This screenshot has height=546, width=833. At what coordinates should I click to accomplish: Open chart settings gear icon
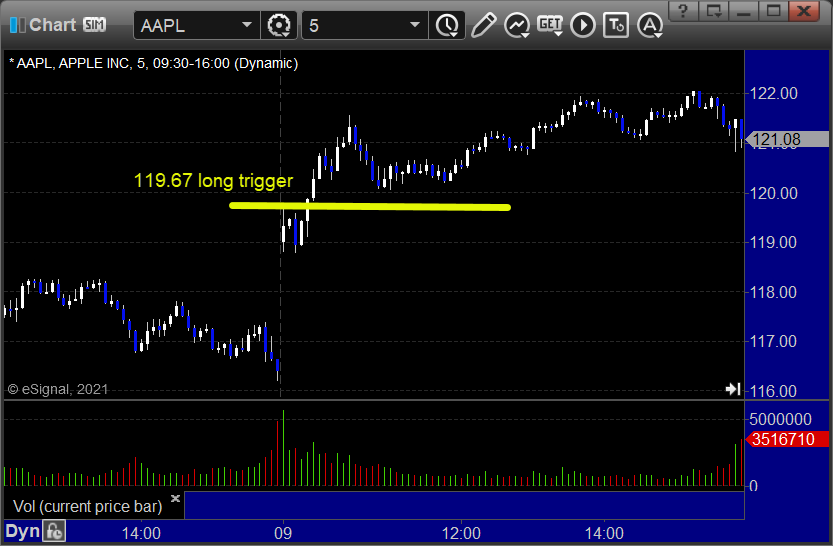(279, 25)
